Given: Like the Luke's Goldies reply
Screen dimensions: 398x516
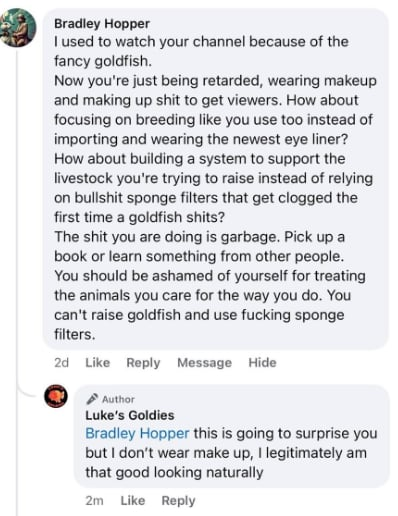Looking at the screenshot, I should coord(133,500).
